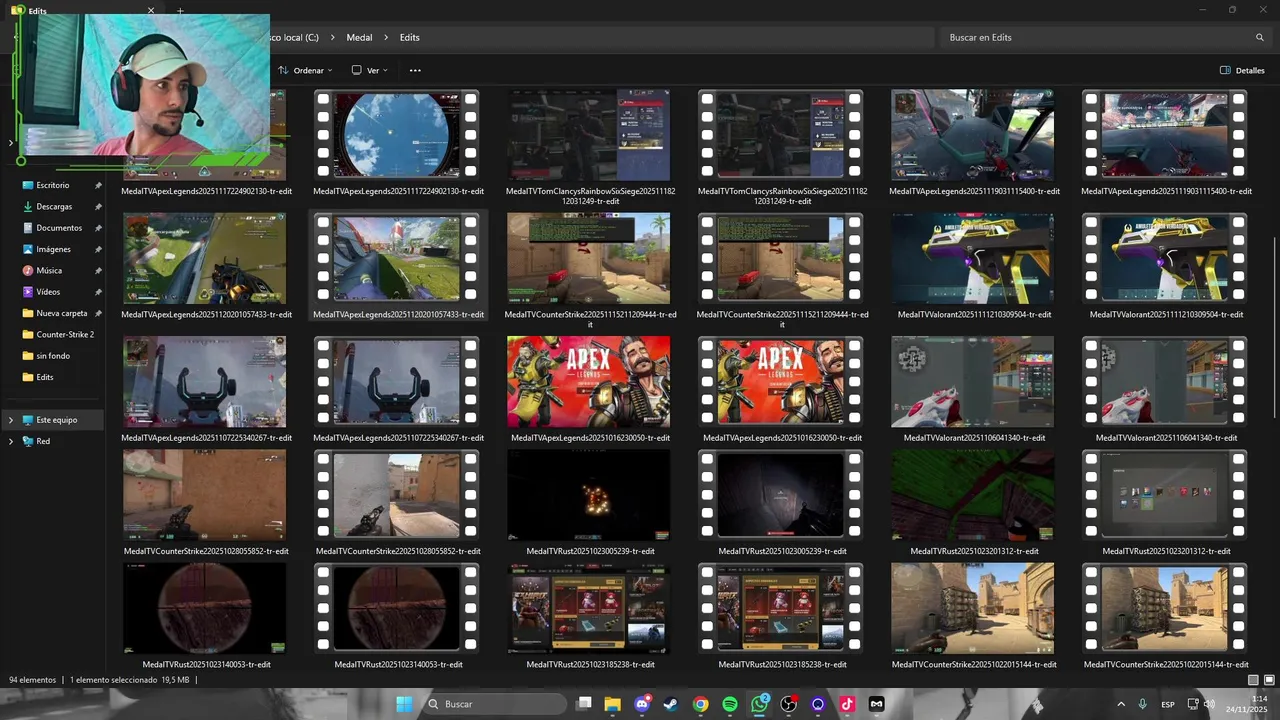Click the taskbar Buscar search box
The image size is (1280, 720).
493,704
